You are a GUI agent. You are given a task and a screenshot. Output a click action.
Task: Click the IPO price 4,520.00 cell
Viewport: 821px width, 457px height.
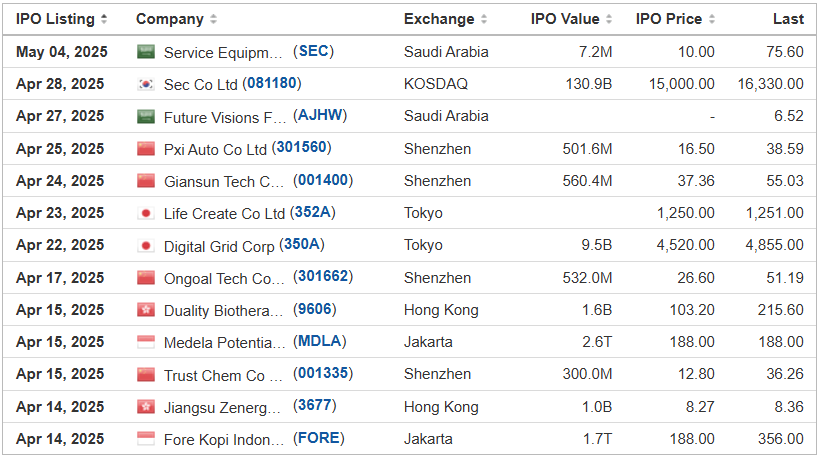pos(686,245)
